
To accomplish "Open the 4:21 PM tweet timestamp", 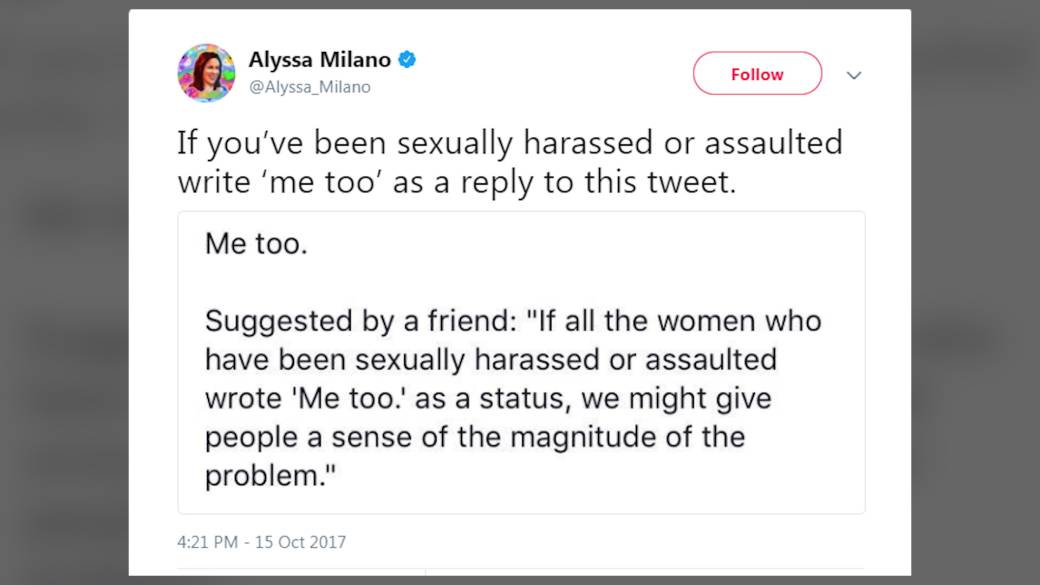I will (x=207, y=542).
